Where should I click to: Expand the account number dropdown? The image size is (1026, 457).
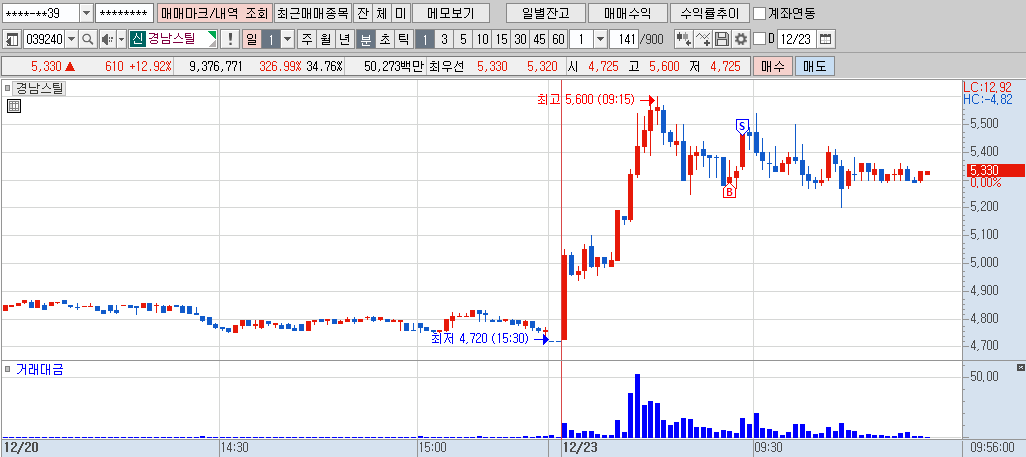coord(86,13)
